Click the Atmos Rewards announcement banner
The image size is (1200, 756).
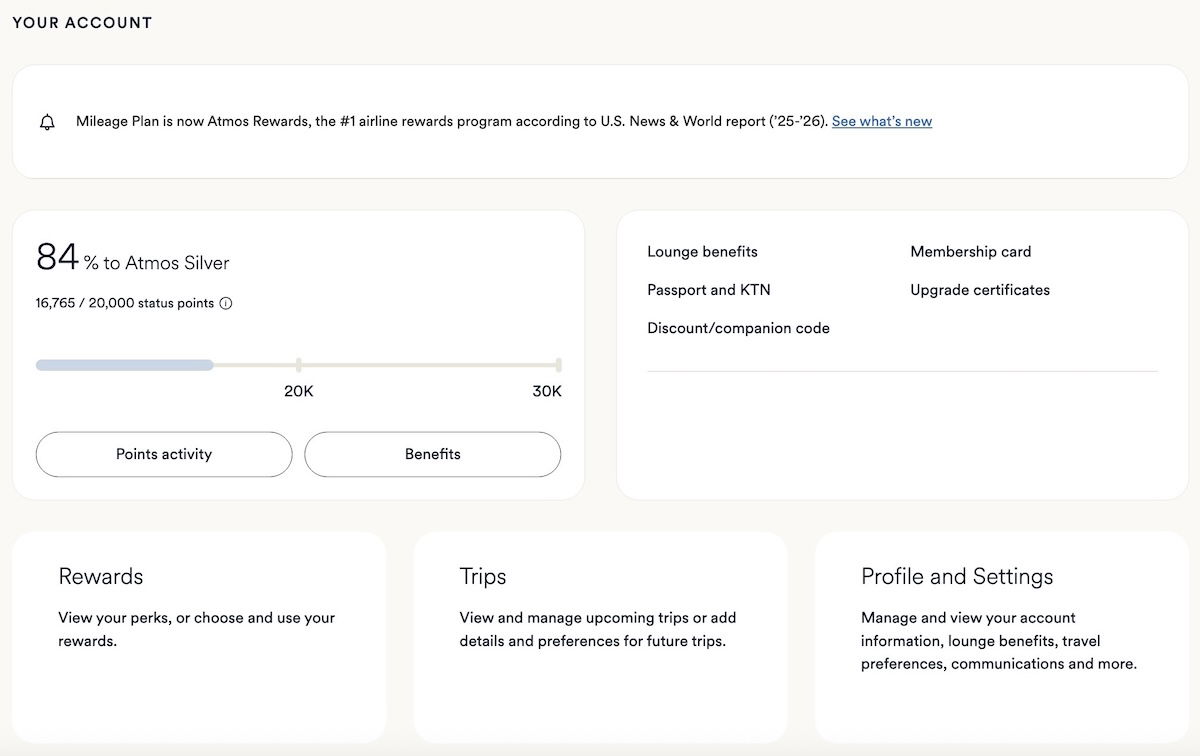click(x=450, y=122)
